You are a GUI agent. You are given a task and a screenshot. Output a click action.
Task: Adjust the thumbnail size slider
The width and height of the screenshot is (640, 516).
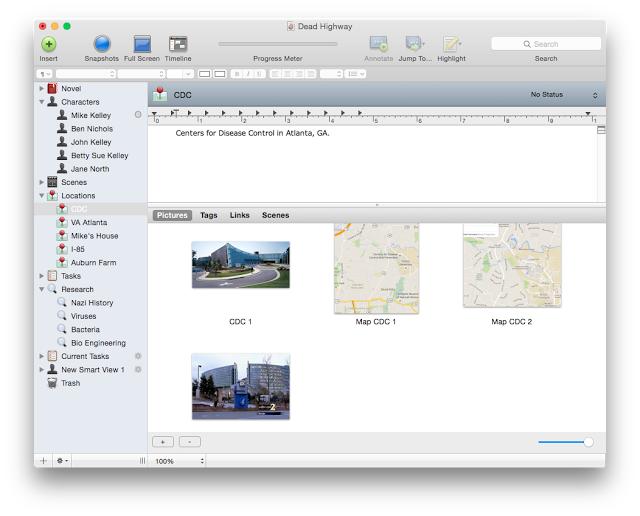tap(588, 442)
